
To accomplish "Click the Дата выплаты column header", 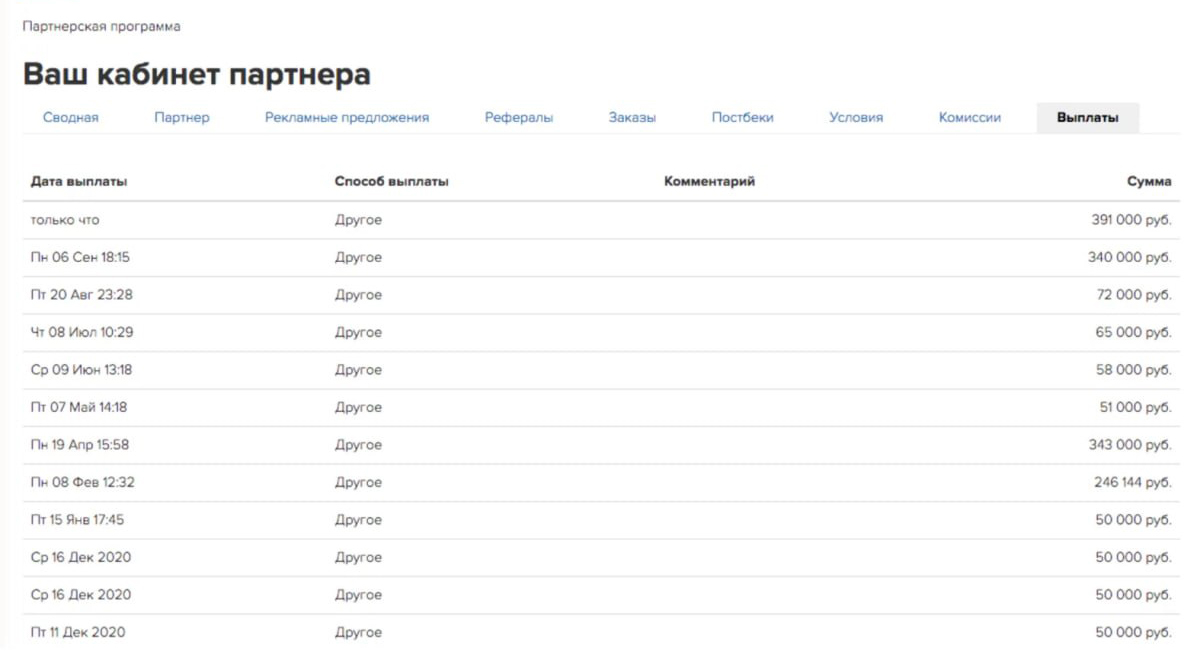I will [79, 182].
